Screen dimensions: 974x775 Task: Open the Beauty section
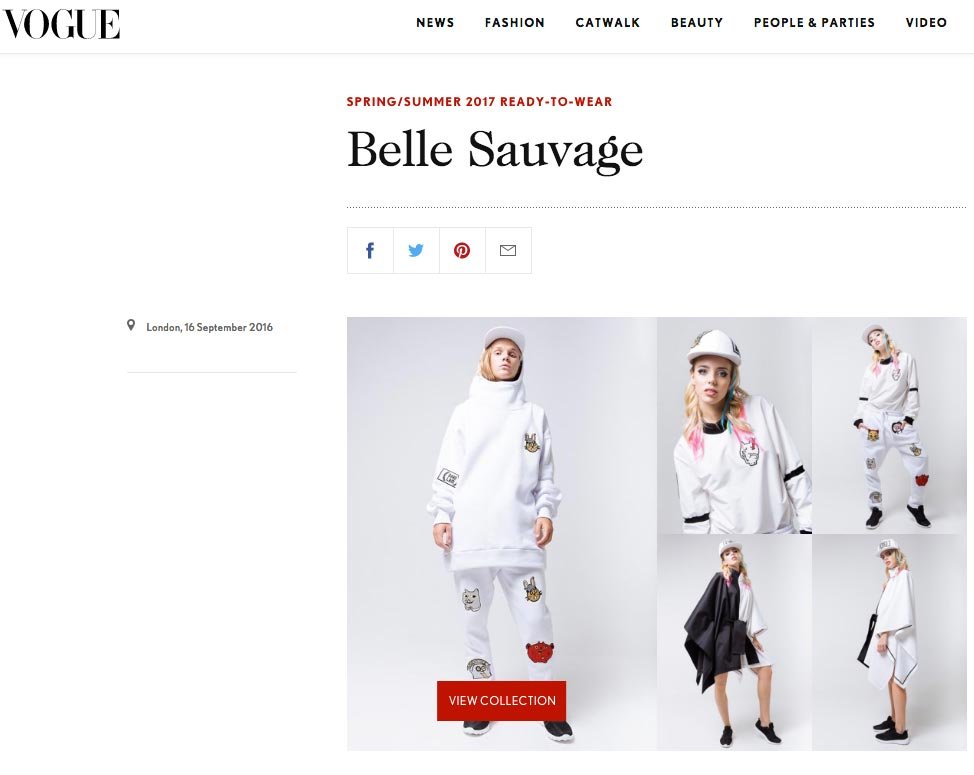[x=697, y=23]
